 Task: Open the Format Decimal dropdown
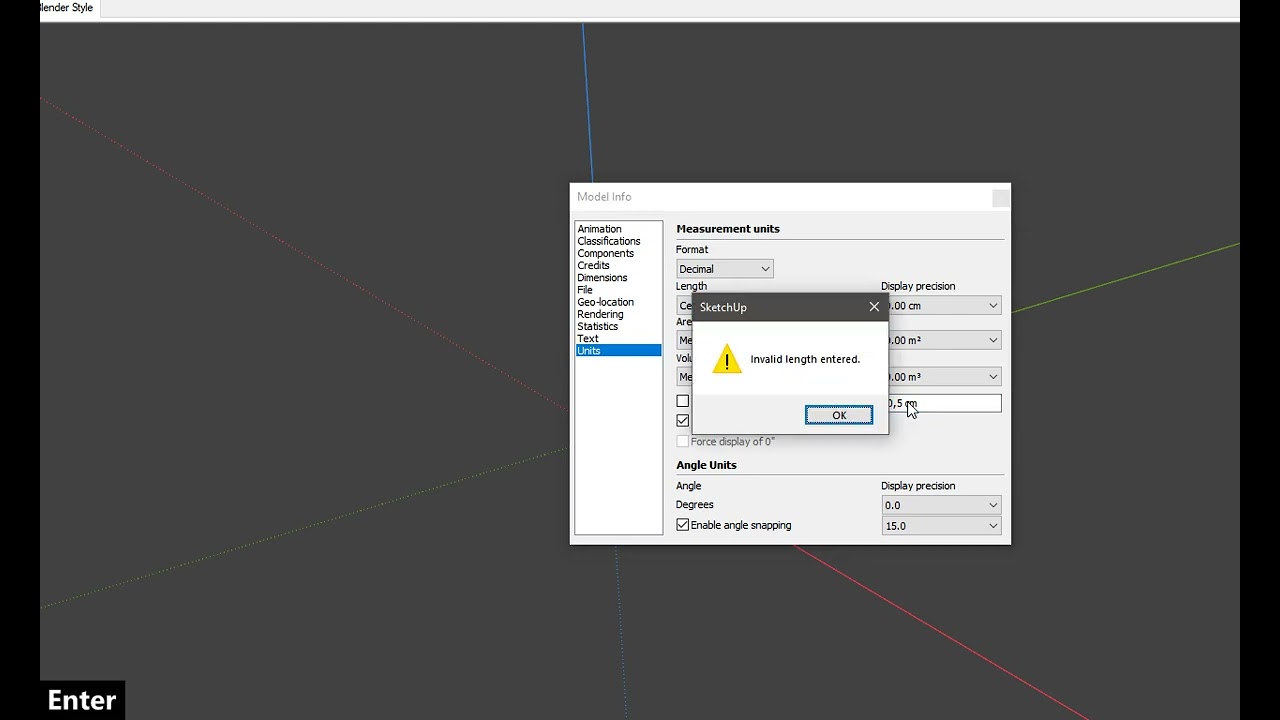point(724,269)
